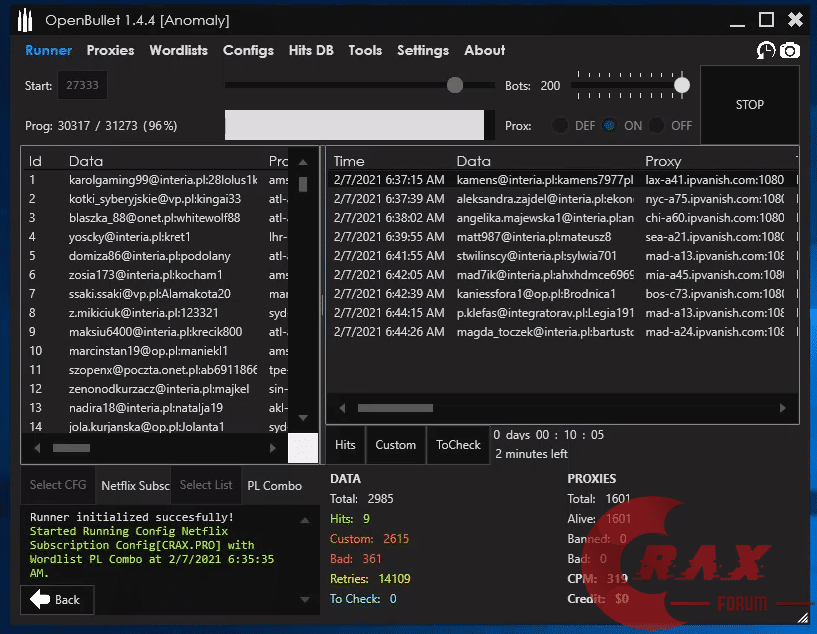
Task: Click the log panel scroll up arrow
Action: coord(305,520)
